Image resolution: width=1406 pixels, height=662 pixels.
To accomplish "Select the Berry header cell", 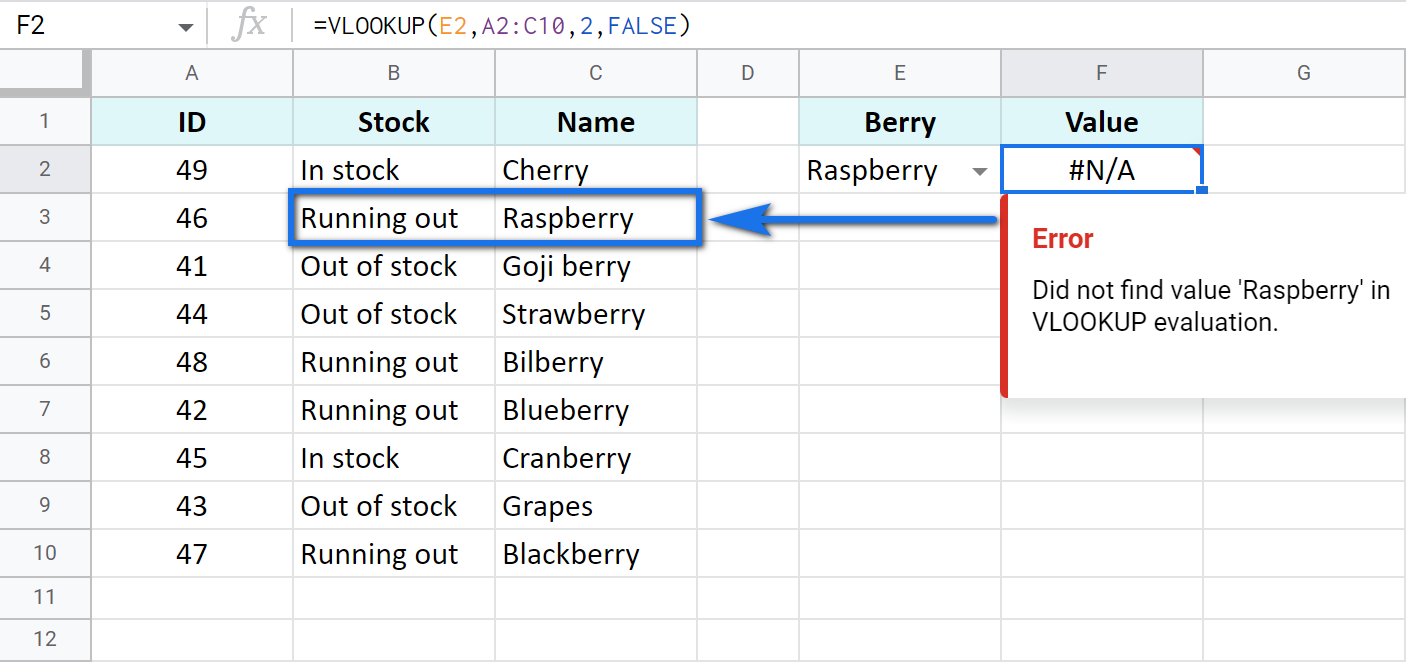I will pos(899,121).
